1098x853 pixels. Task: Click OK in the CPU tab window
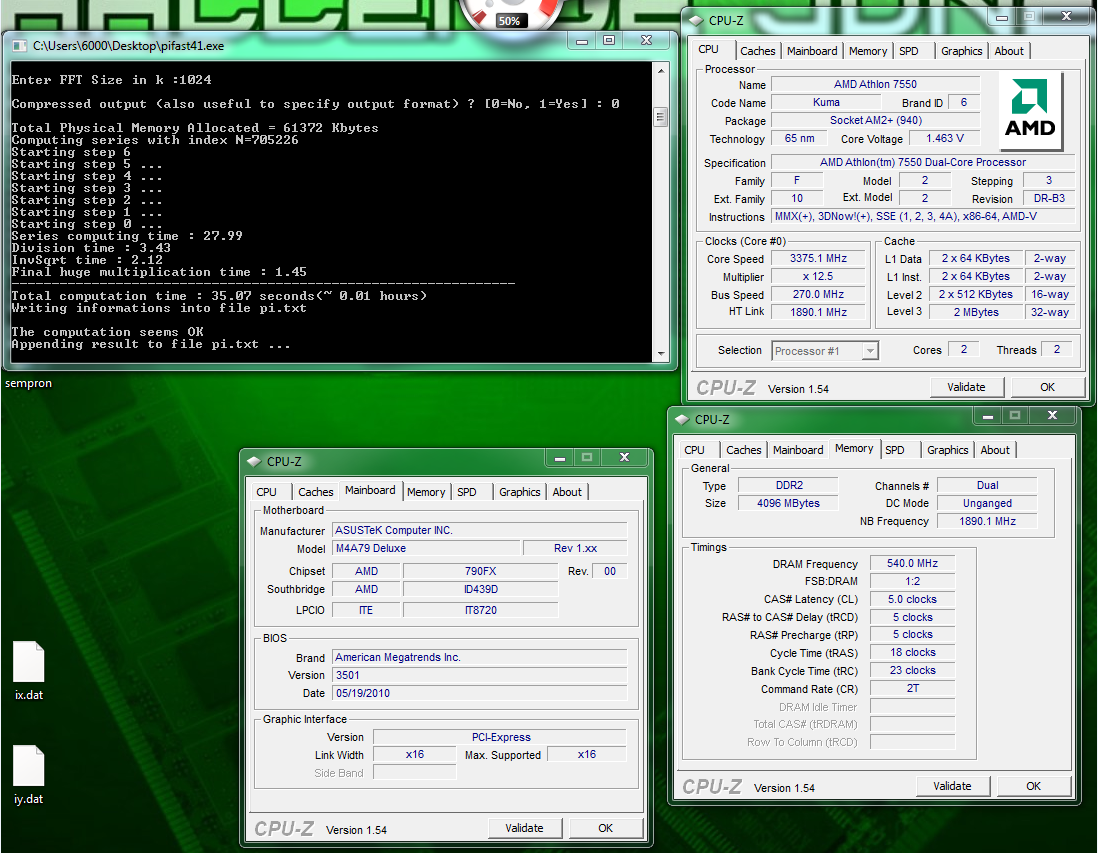tap(1048, 387)
